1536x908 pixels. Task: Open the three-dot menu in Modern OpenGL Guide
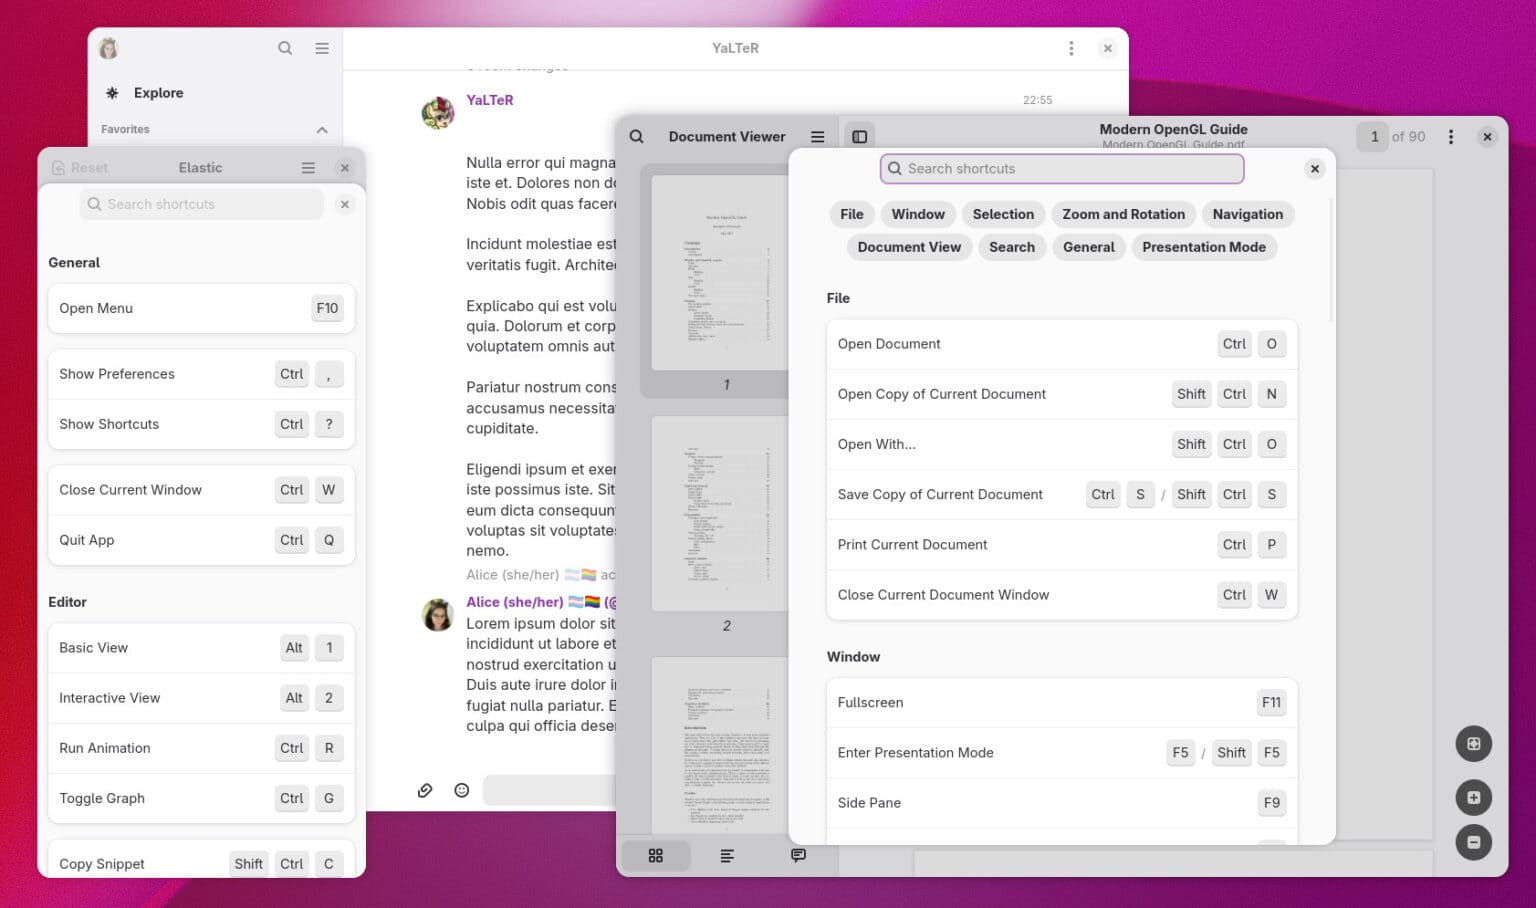pyautogui.click(x=1451, y=136)
